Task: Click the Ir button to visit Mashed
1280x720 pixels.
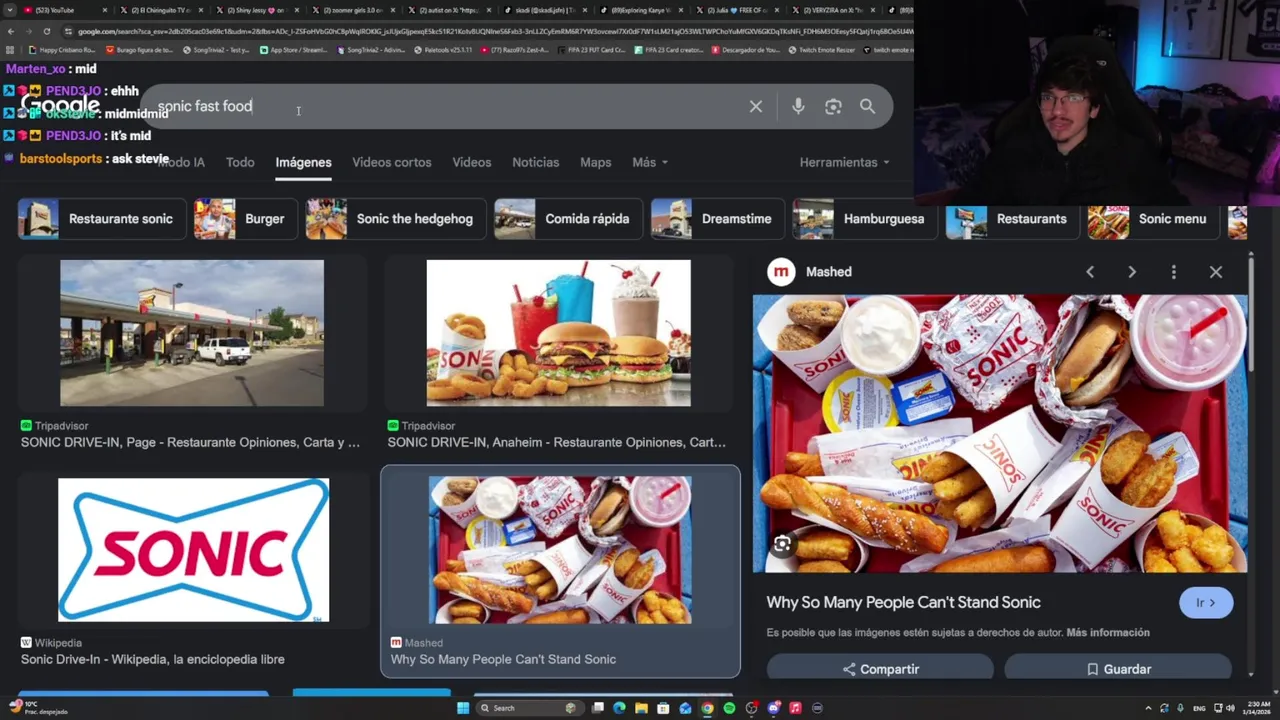Action: [x=1206, y=603]
